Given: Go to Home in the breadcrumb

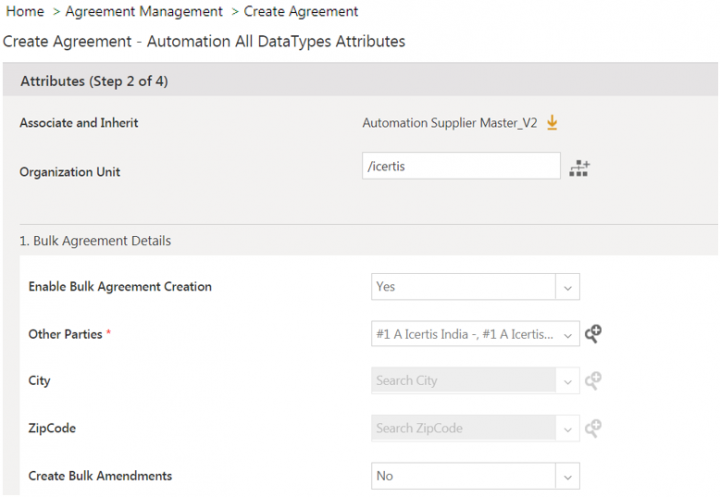Looking at the screenshot, I should (x=24, y=12).
